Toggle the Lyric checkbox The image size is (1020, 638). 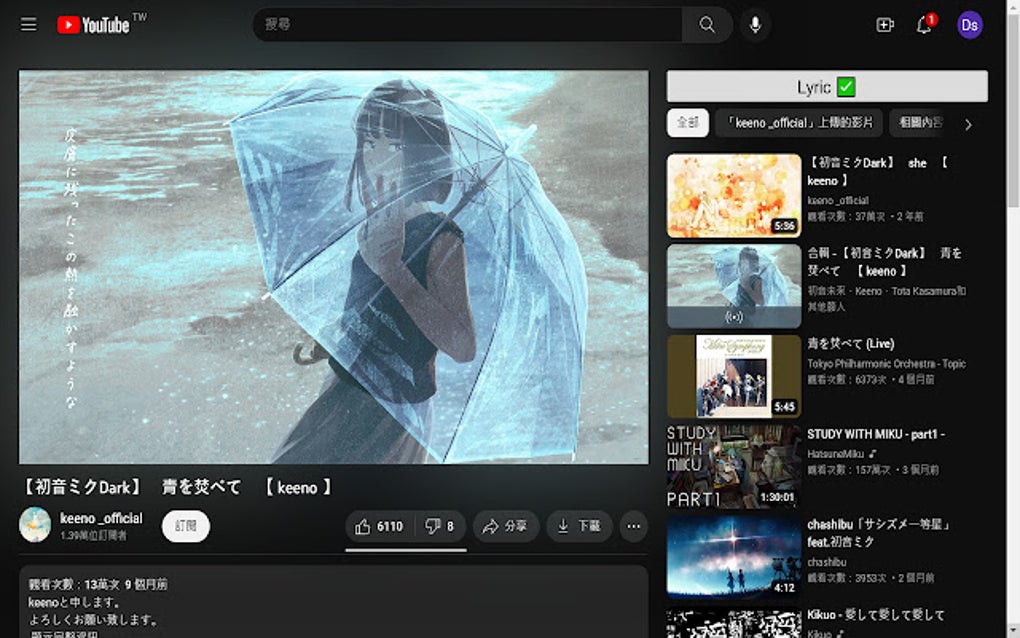(846, 86)
